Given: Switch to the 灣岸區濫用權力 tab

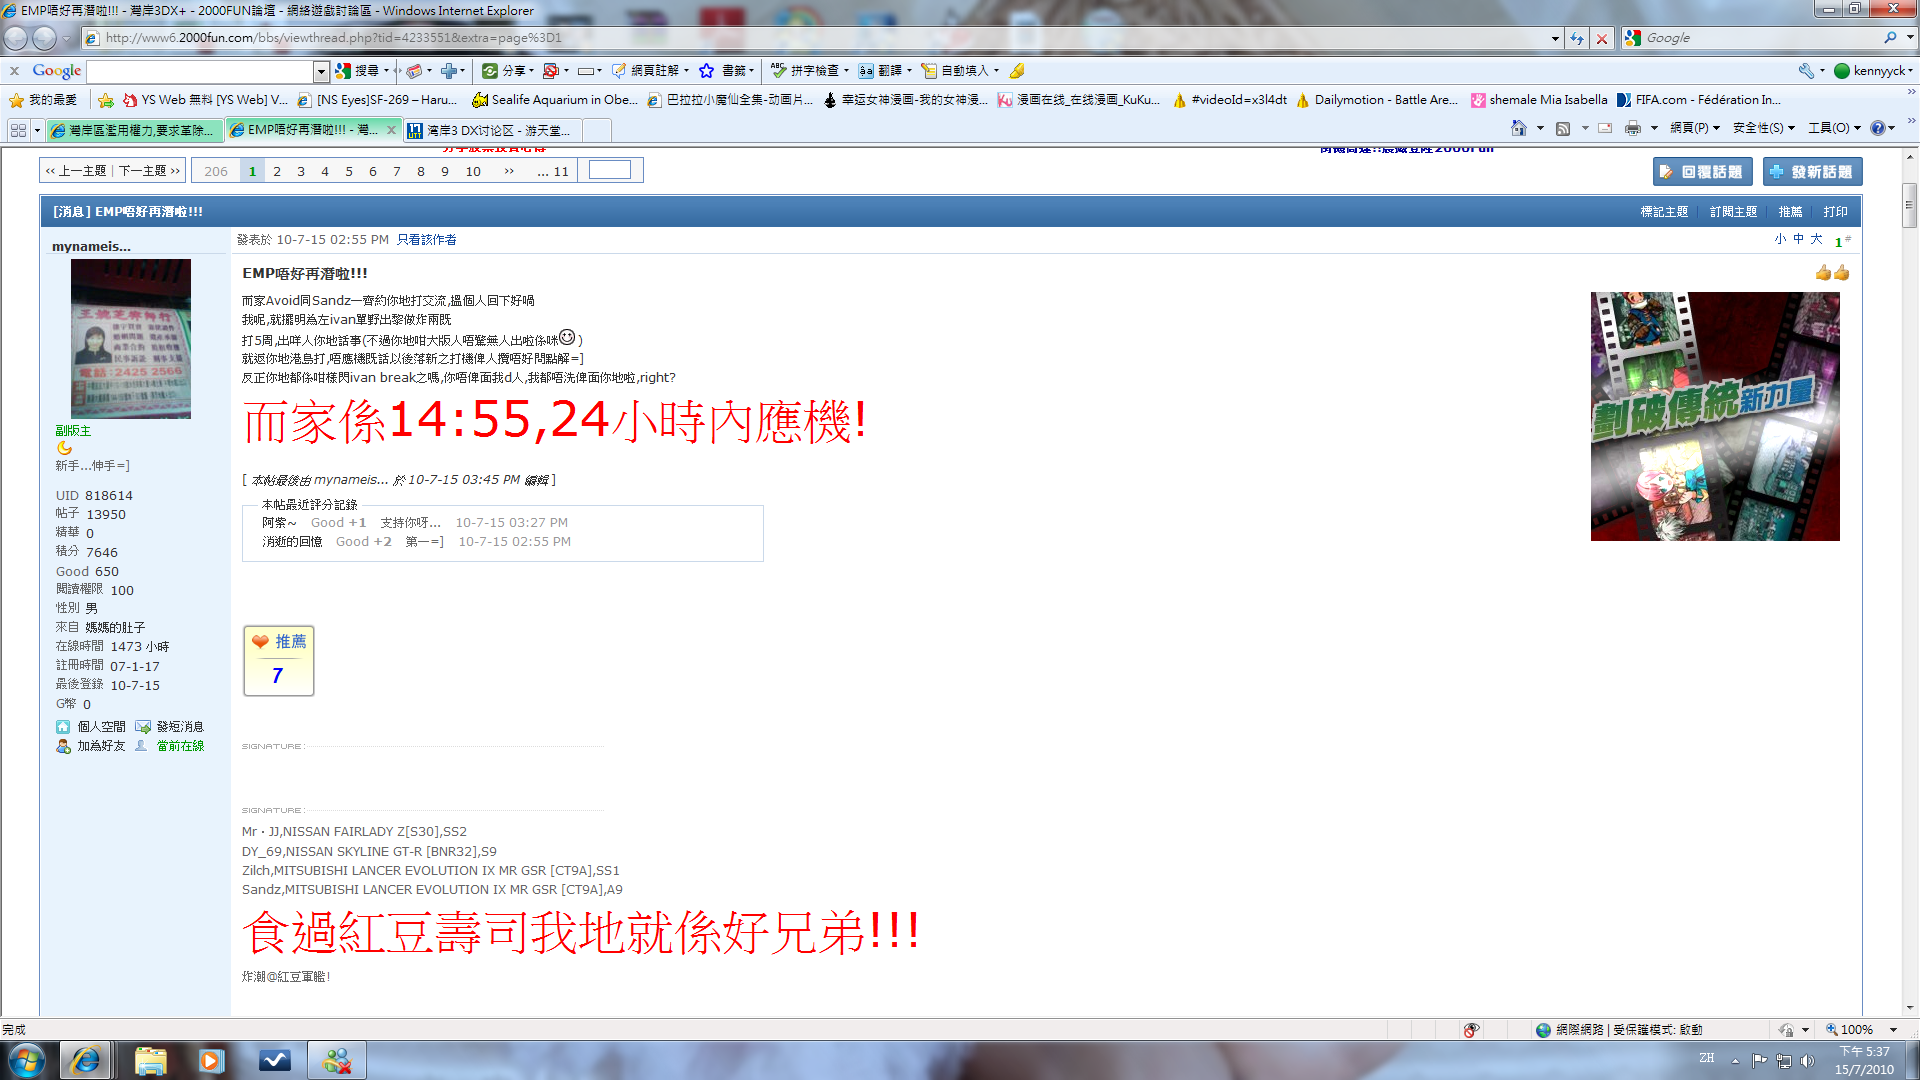Looking at the screenshot, I should (135, 130).
